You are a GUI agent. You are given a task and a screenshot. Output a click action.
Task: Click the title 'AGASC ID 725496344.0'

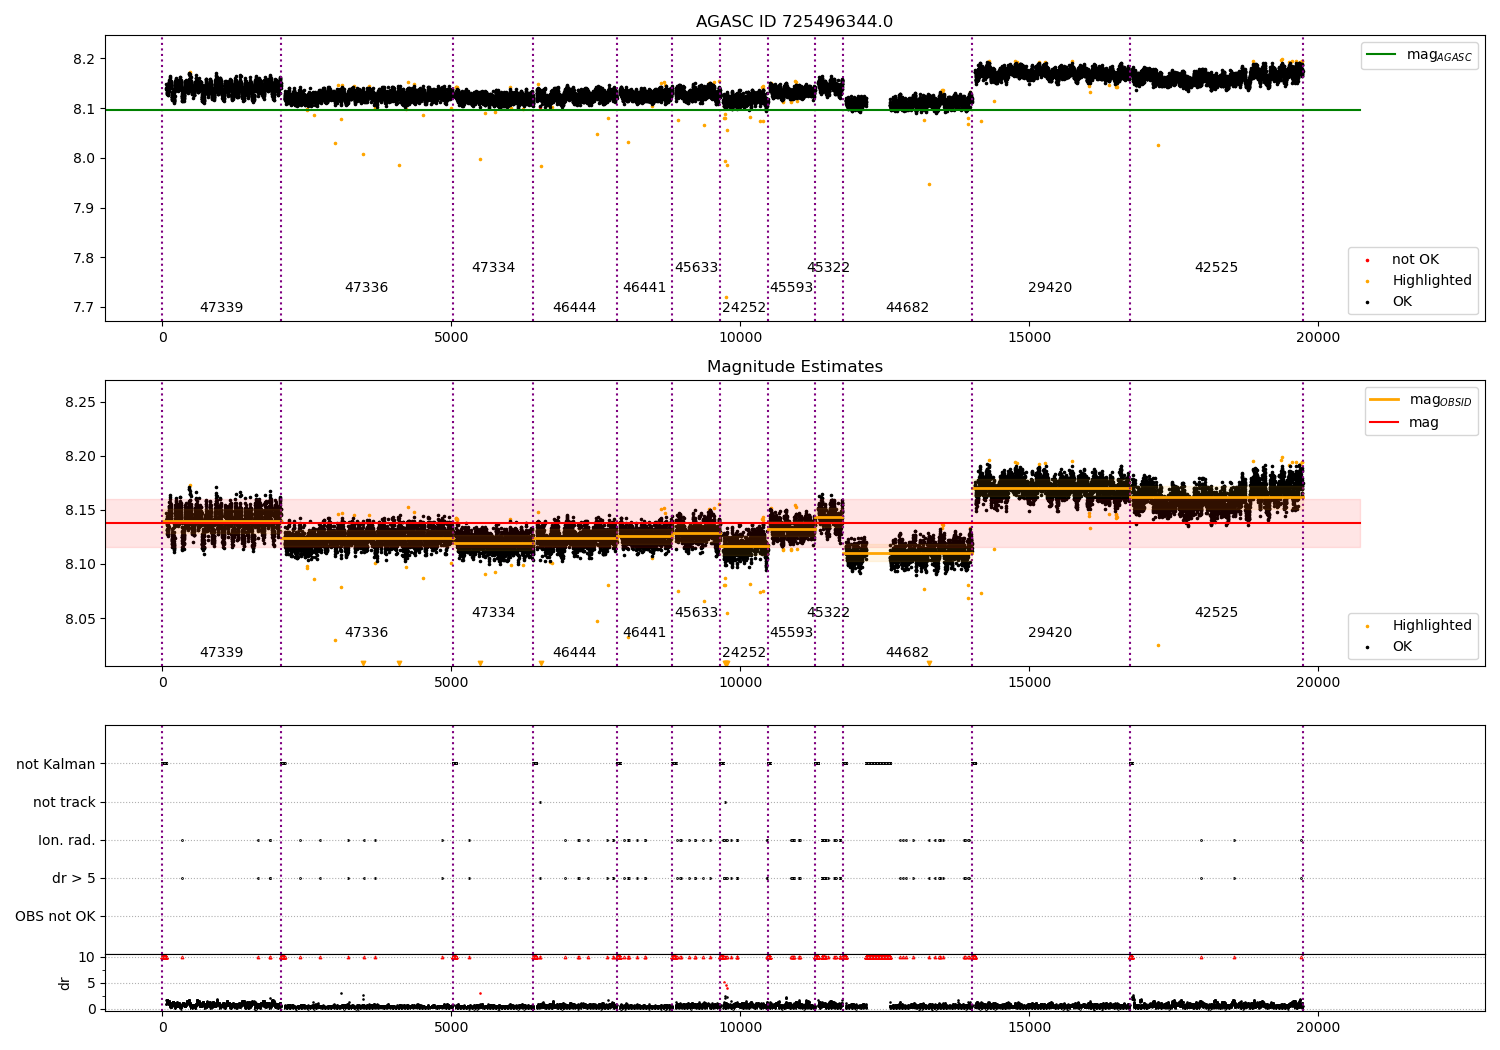click(794, 22)
